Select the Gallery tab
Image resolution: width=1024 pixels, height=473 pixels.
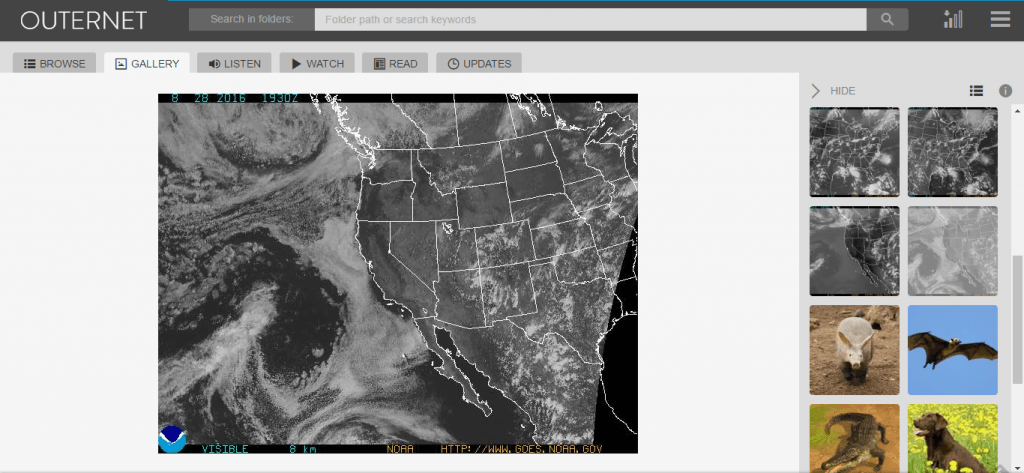coord(147,63)
